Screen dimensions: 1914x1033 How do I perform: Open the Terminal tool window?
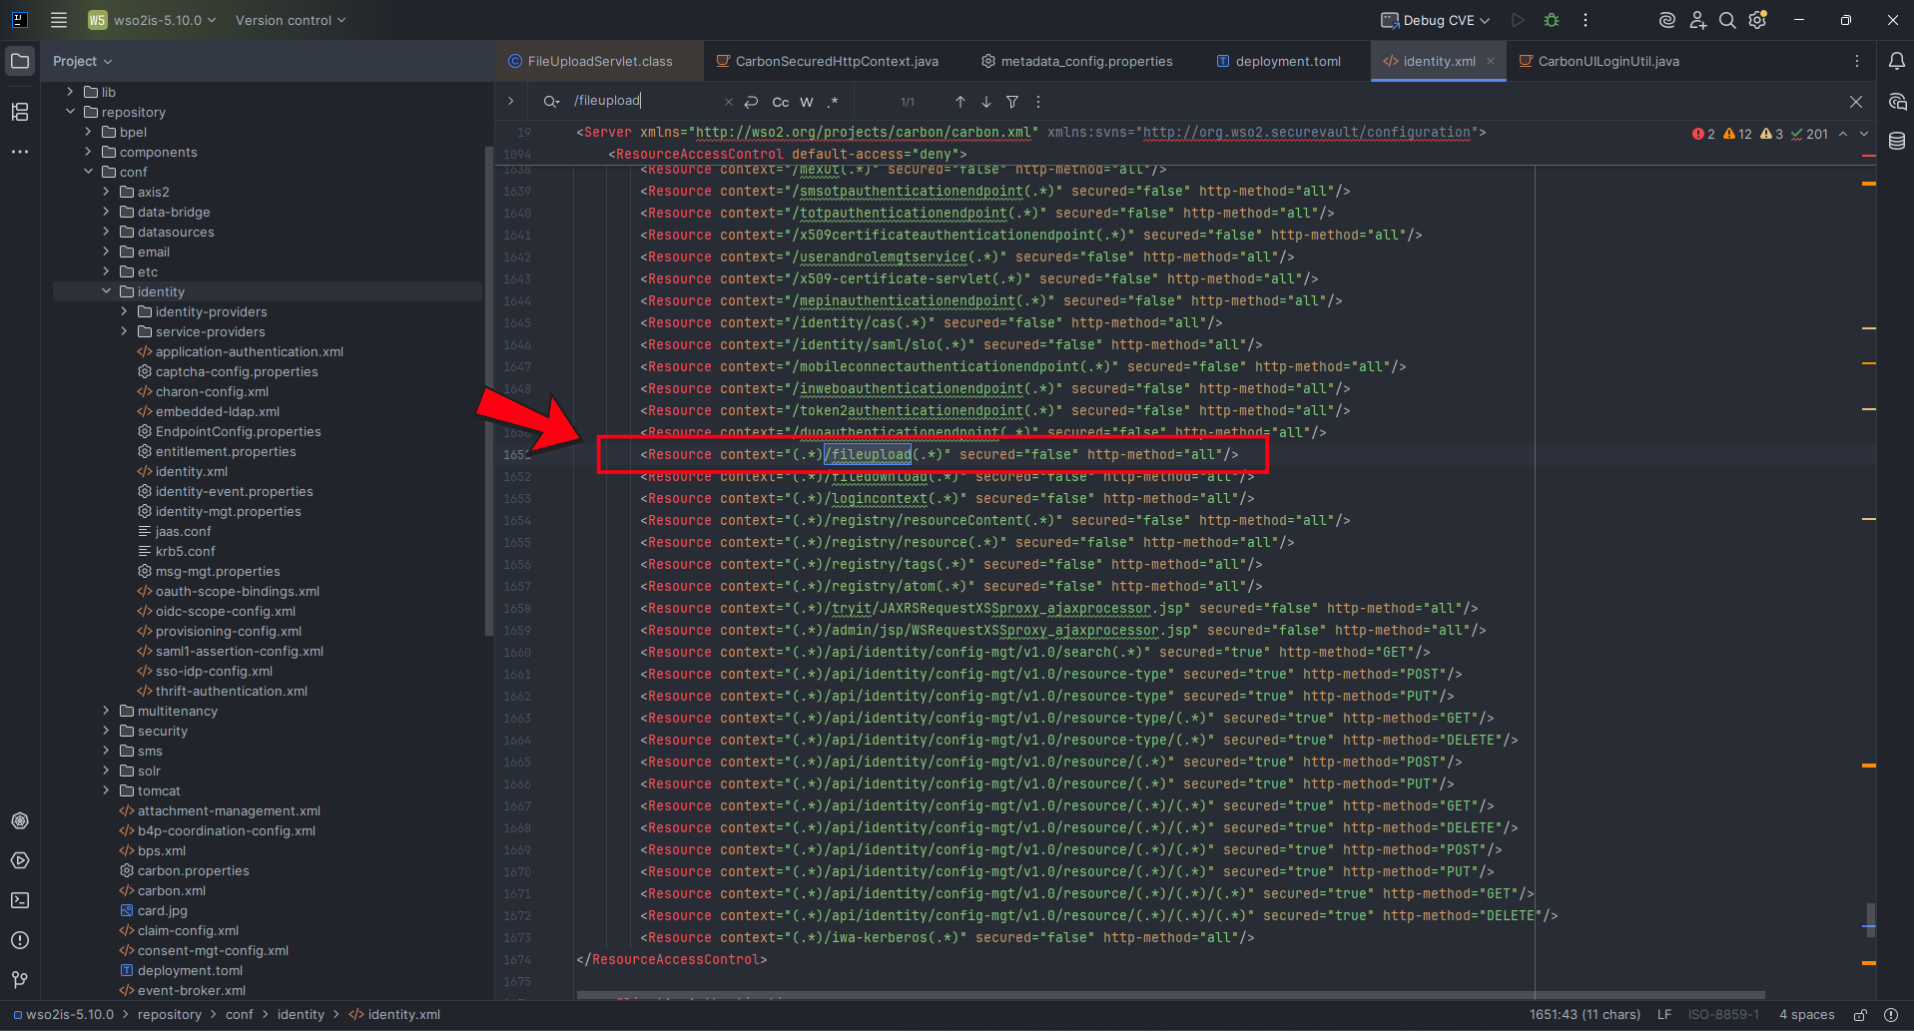[20, 901]
